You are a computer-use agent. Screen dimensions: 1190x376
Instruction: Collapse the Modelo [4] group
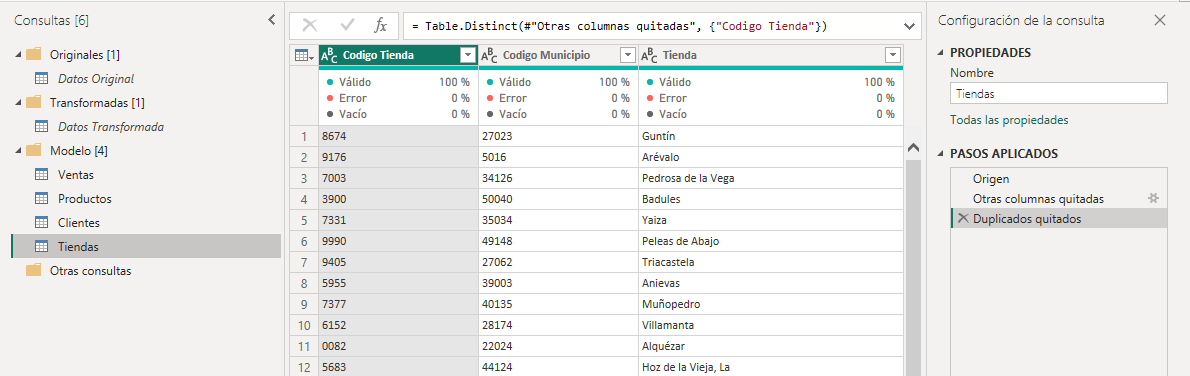pyautogui.click(x=17, y=150)
